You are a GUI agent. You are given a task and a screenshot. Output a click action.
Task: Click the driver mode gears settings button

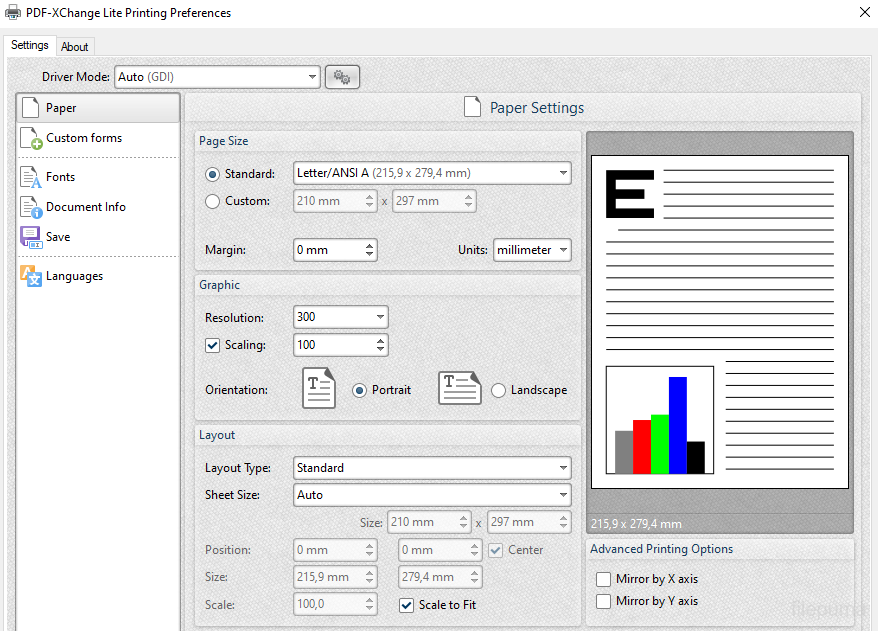click(x=342, y=77)
